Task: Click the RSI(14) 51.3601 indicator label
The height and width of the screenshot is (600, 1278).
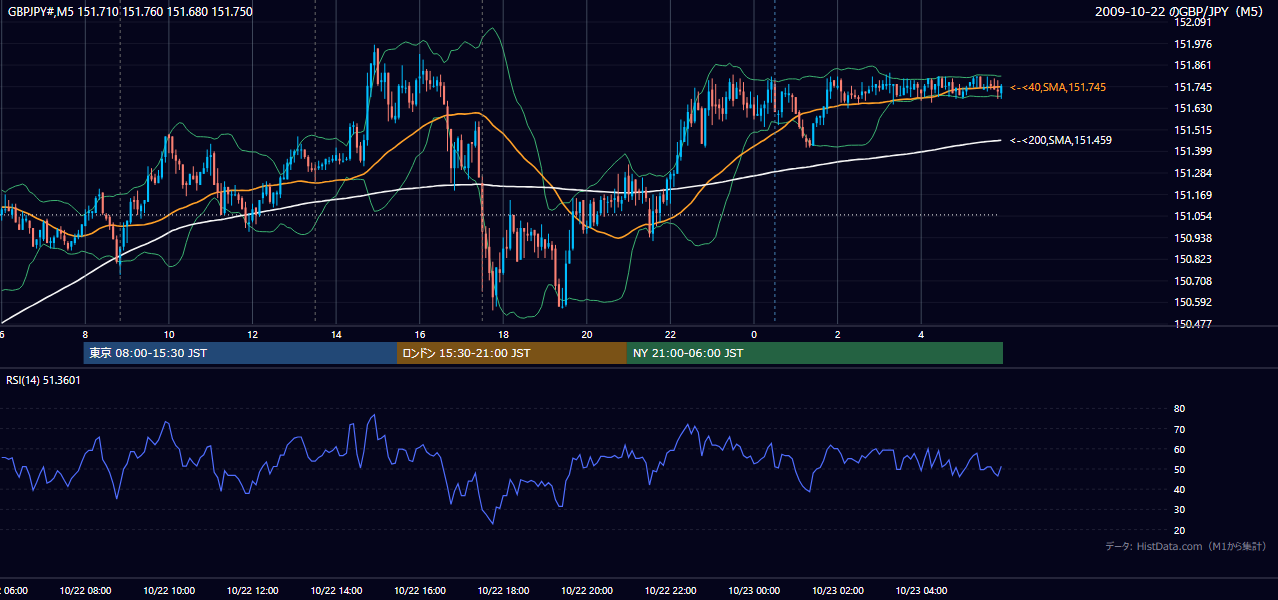Action: pos(44,380)
